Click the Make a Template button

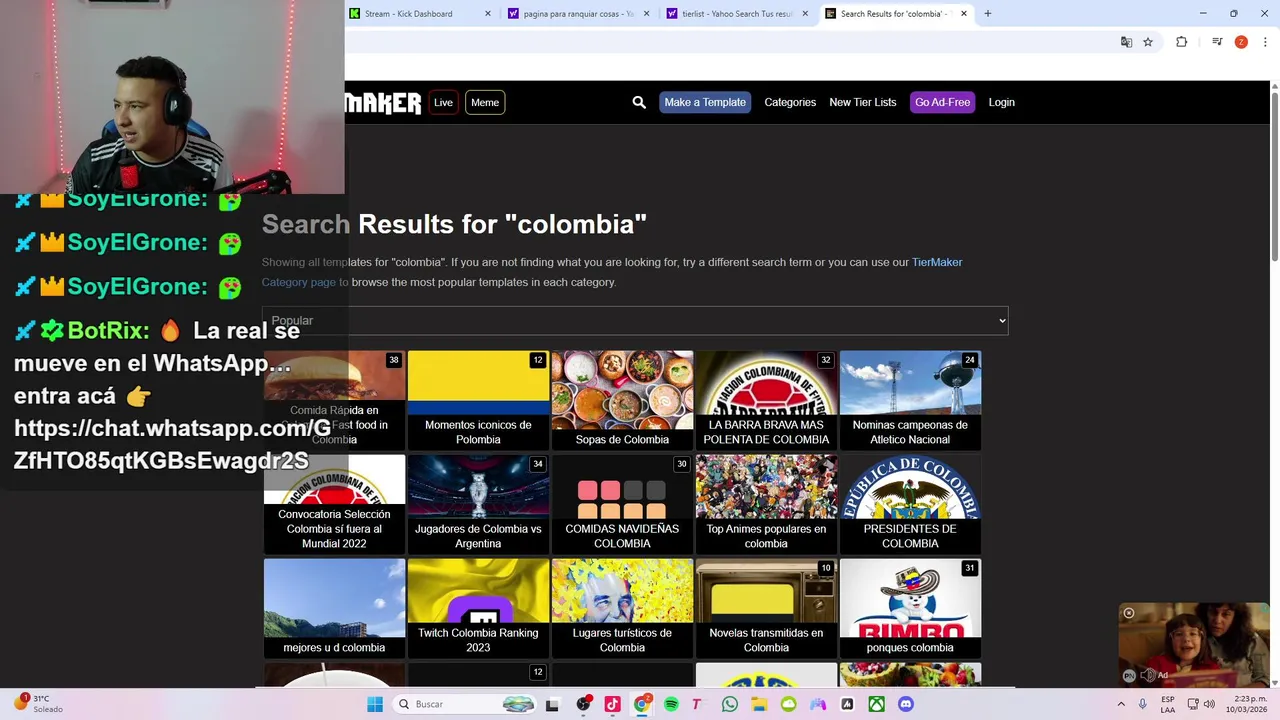(705, 102)
